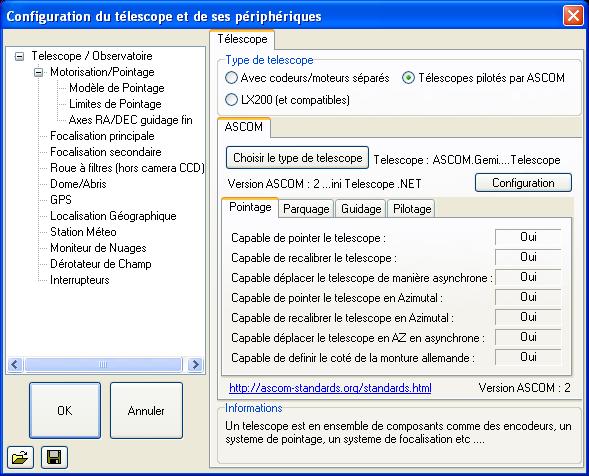Open 'Roue à filtres (hors camera CCD)' item

click(127, 168)
